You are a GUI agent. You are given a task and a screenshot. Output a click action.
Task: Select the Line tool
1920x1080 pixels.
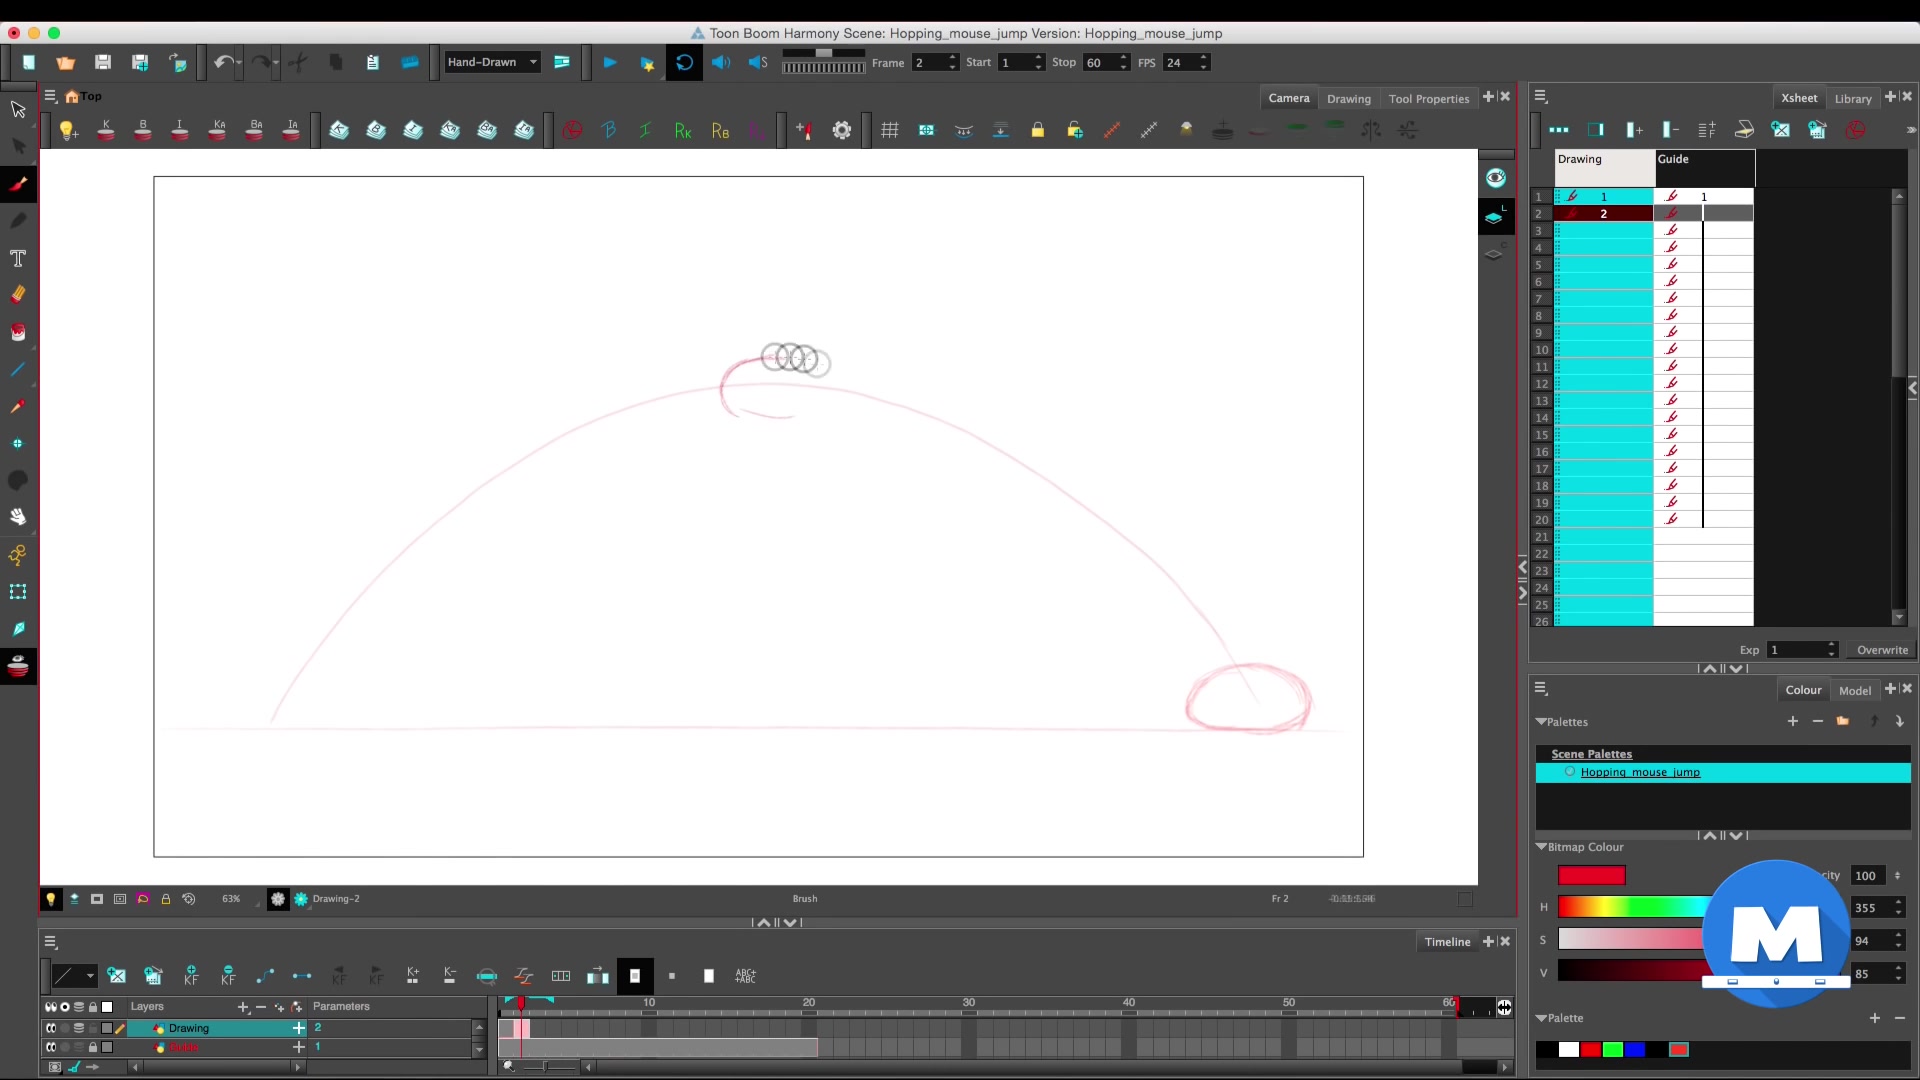pos(18,369)
